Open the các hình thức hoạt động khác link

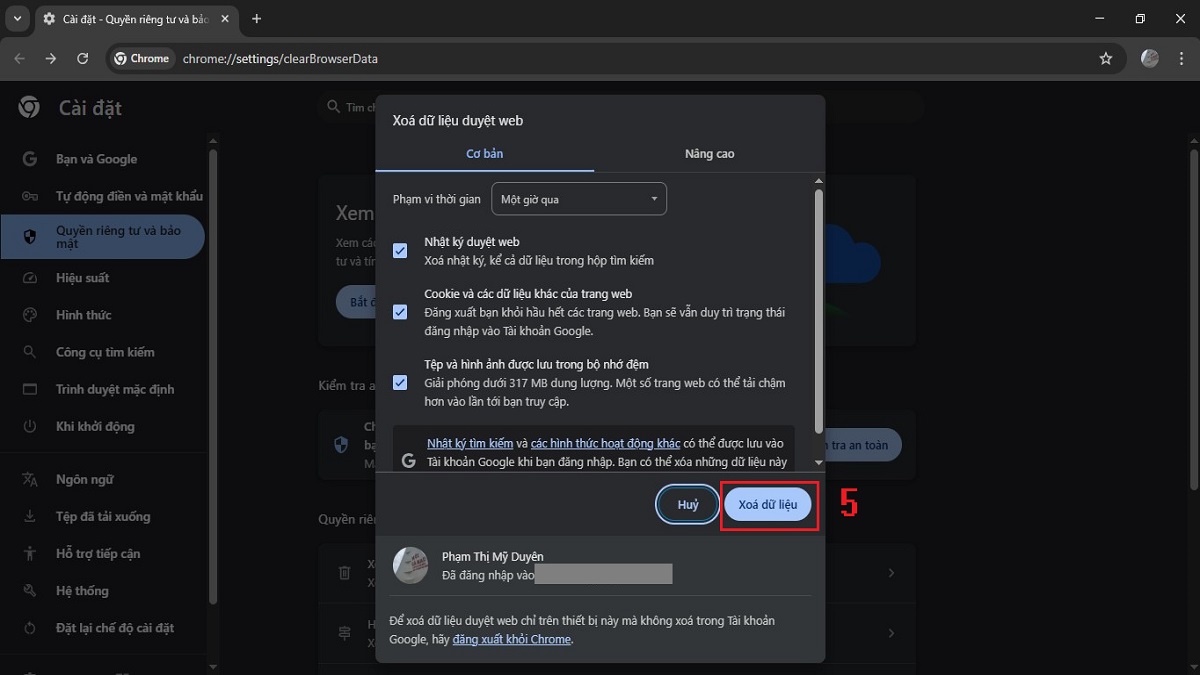[x=606, y=443]
